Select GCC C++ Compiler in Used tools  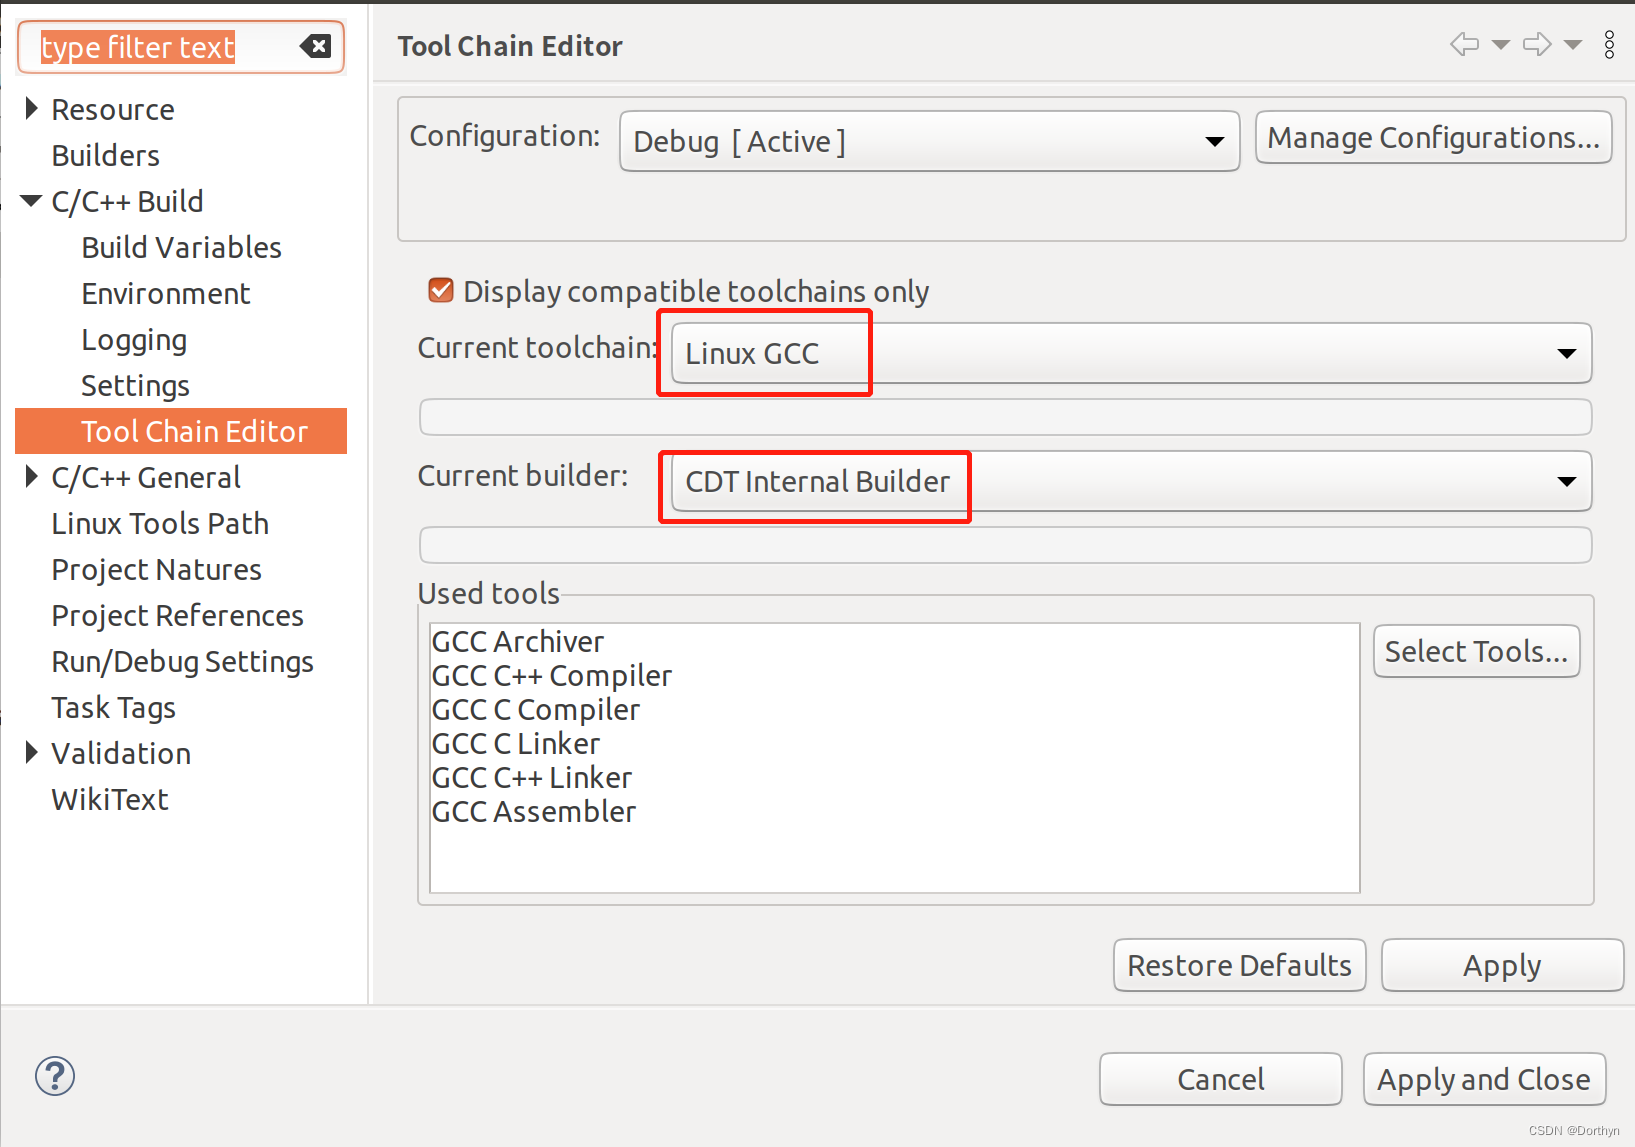(x=551, y=675)
